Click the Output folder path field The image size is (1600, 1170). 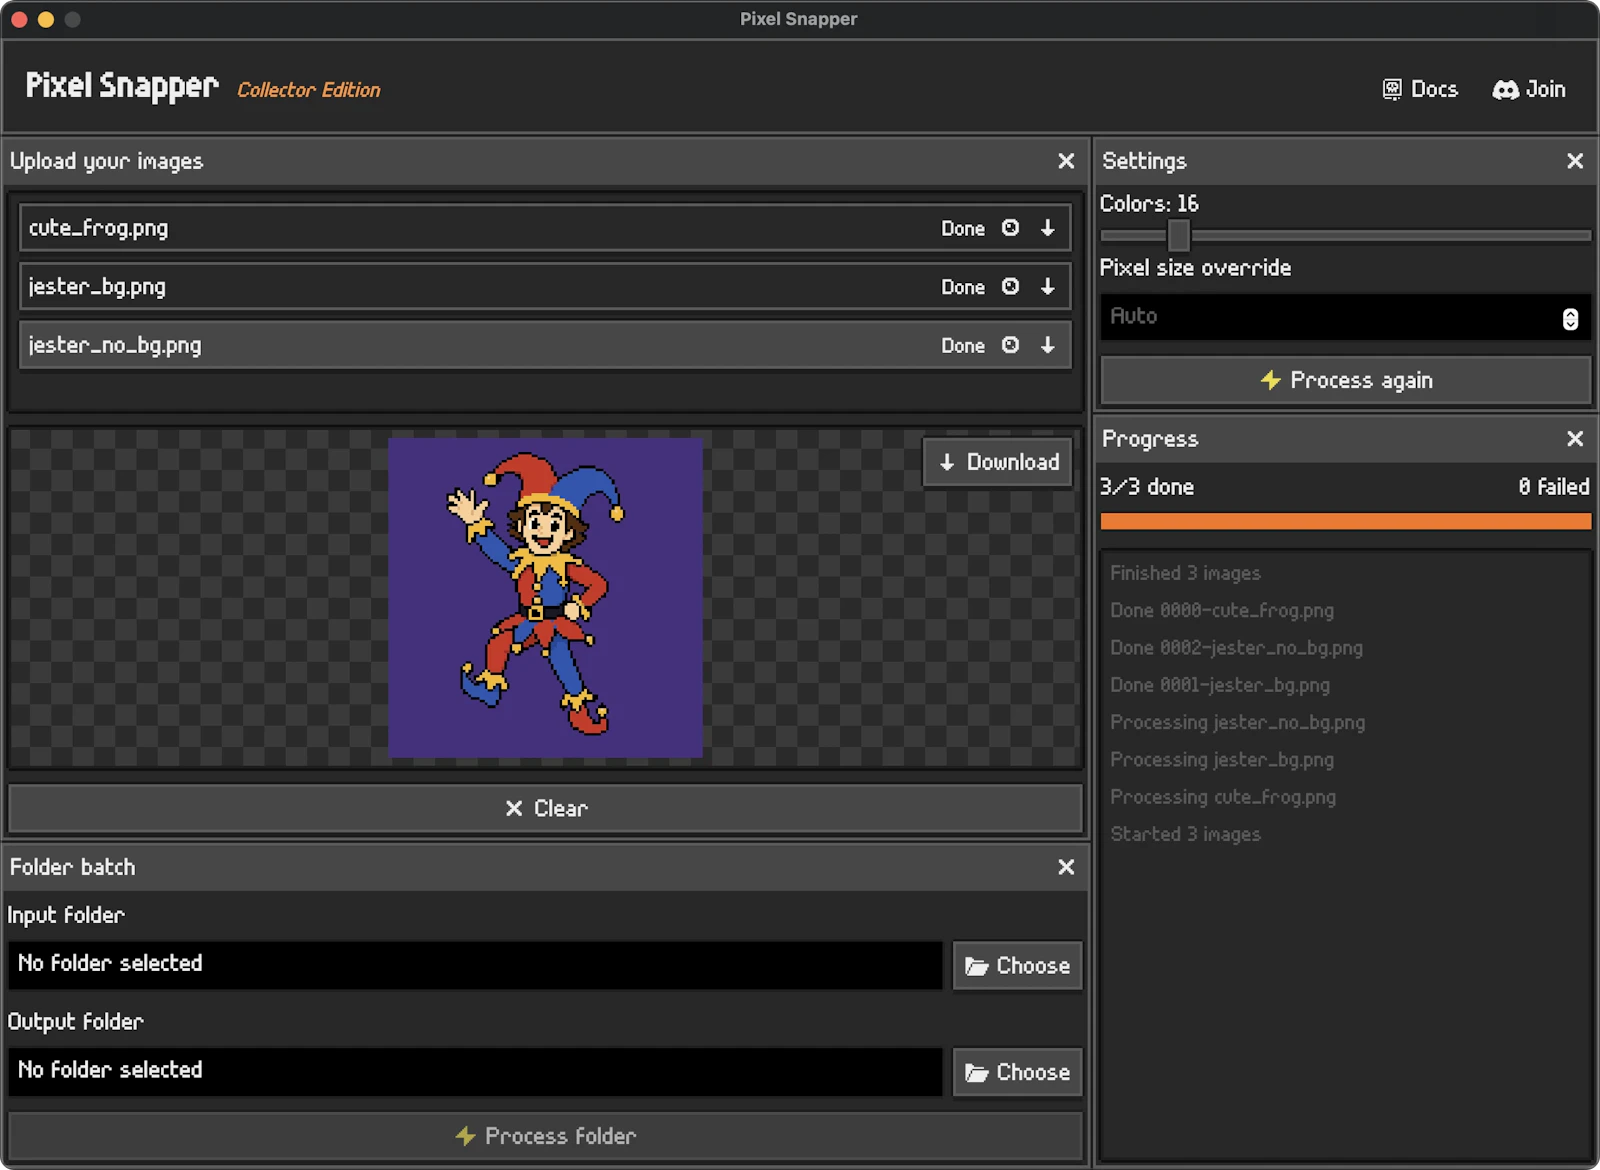pos(475,1071)
